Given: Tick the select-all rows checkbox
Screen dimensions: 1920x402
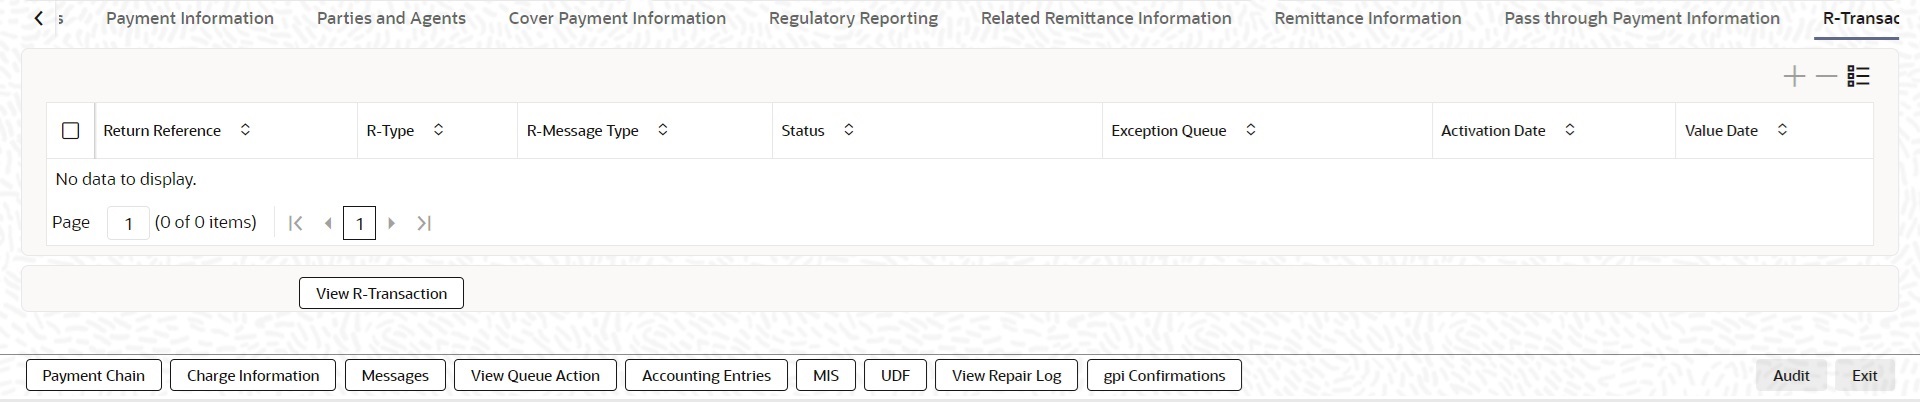Looking at the screenshot, I should [x=70, y=130].
